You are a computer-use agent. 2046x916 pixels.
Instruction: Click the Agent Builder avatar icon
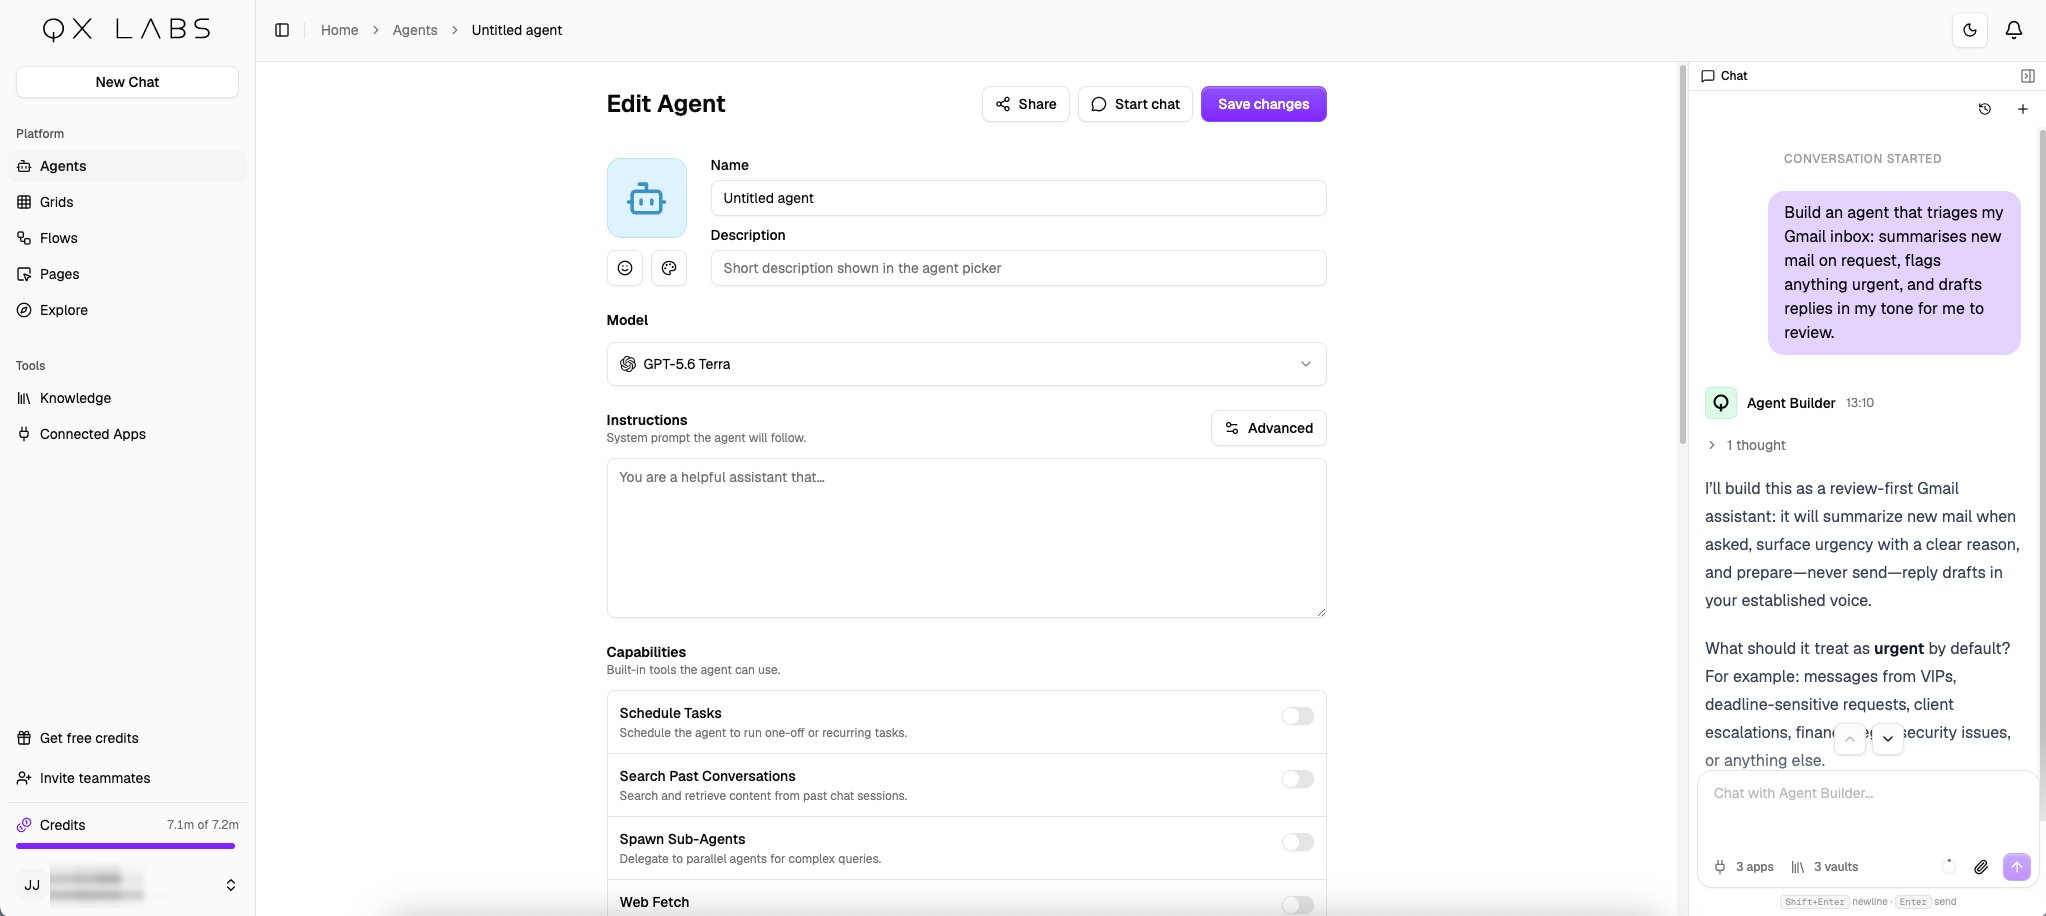pyautogui.click(x=1721, y=403)
